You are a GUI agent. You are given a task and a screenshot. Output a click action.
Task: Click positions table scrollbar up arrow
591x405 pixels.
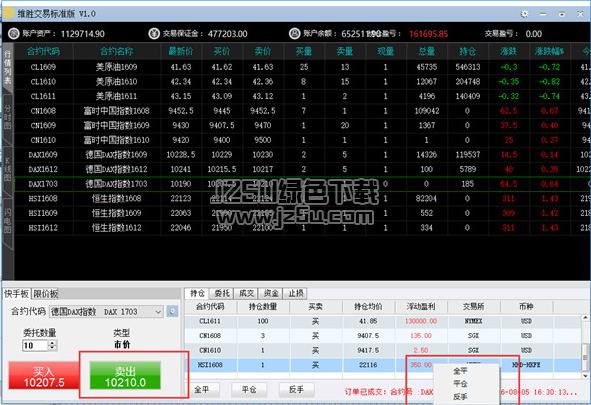[x=586, y=318]
